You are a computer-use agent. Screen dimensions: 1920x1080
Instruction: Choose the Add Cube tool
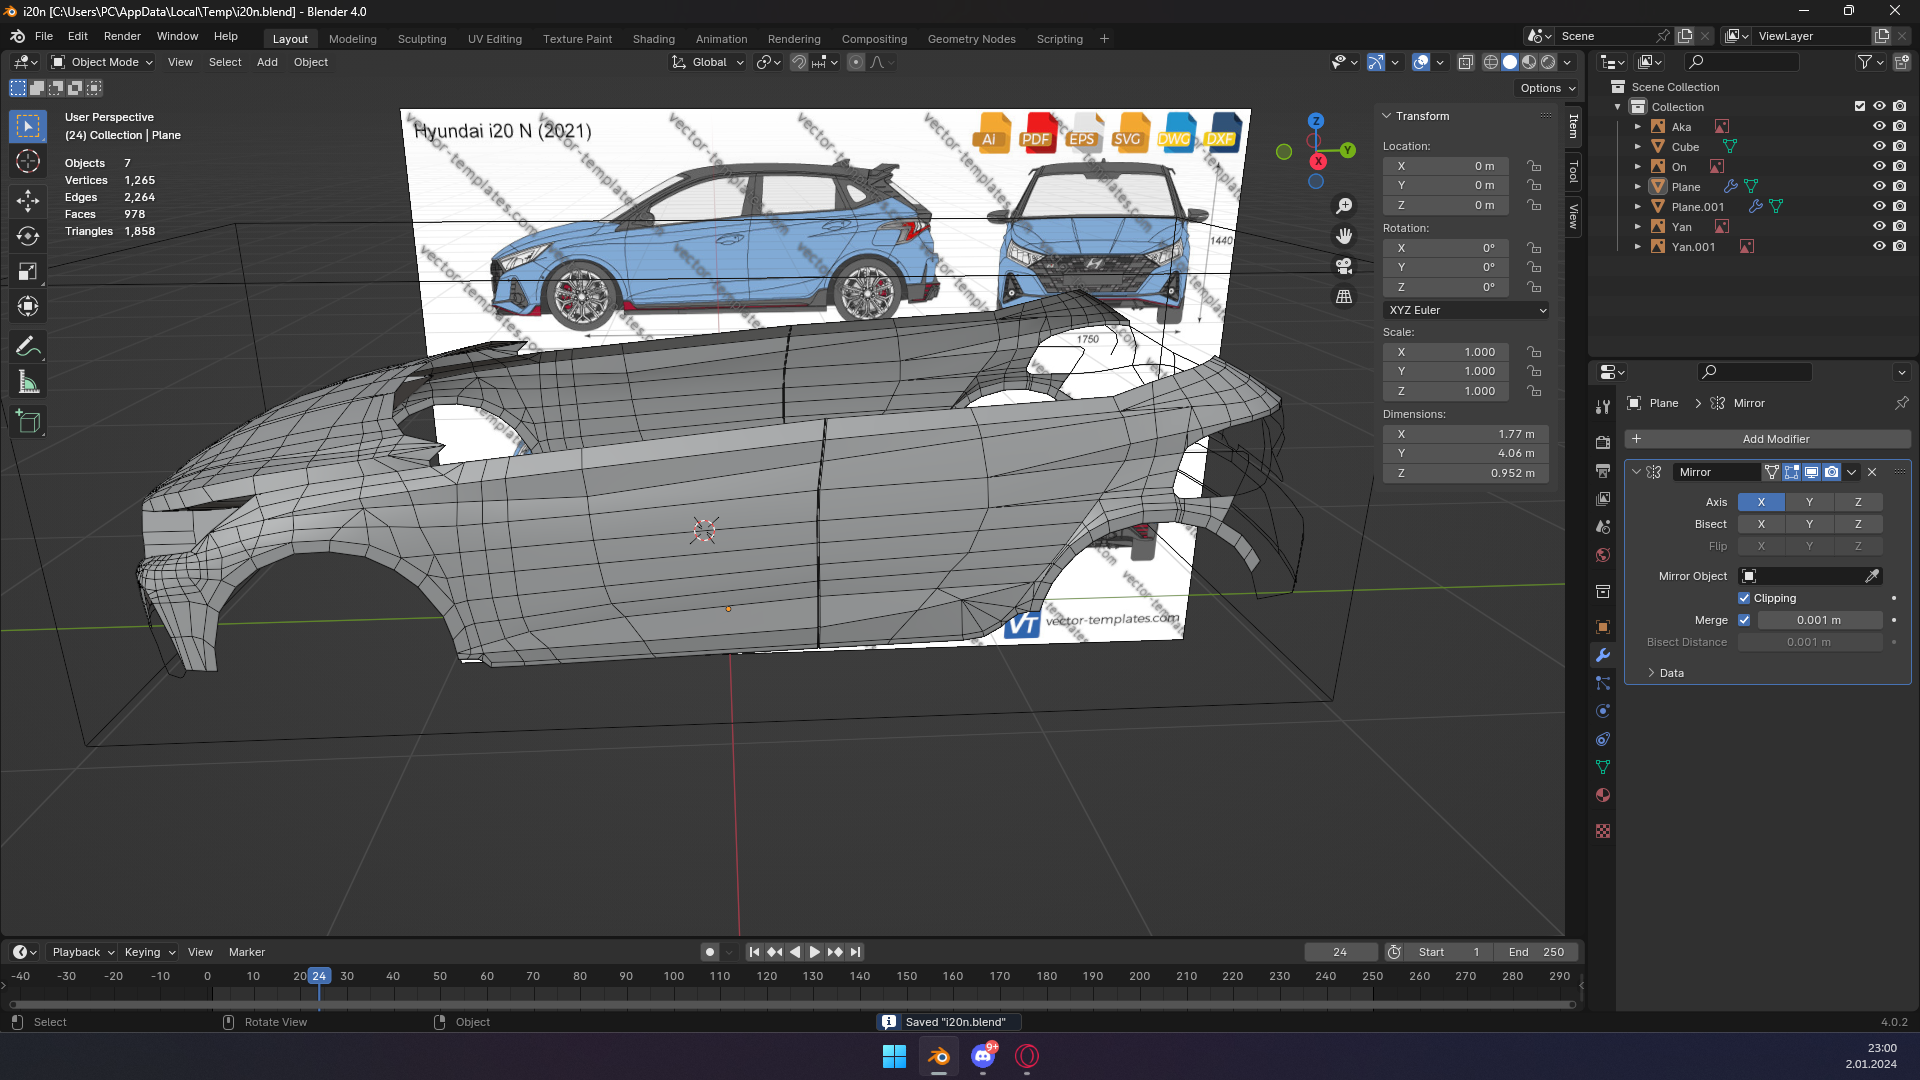click(x=28, y=422)
